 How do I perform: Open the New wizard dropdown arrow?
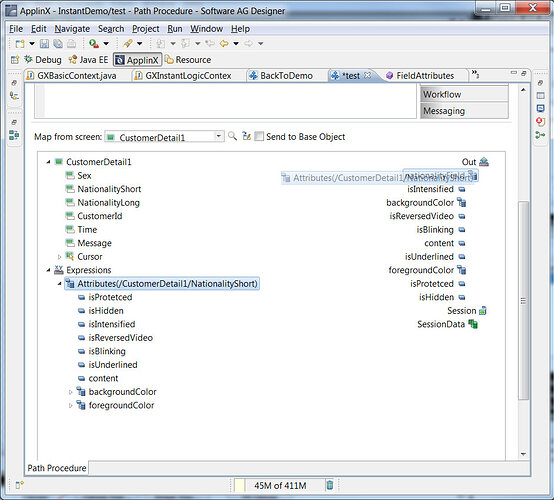(x=32, y=43)
